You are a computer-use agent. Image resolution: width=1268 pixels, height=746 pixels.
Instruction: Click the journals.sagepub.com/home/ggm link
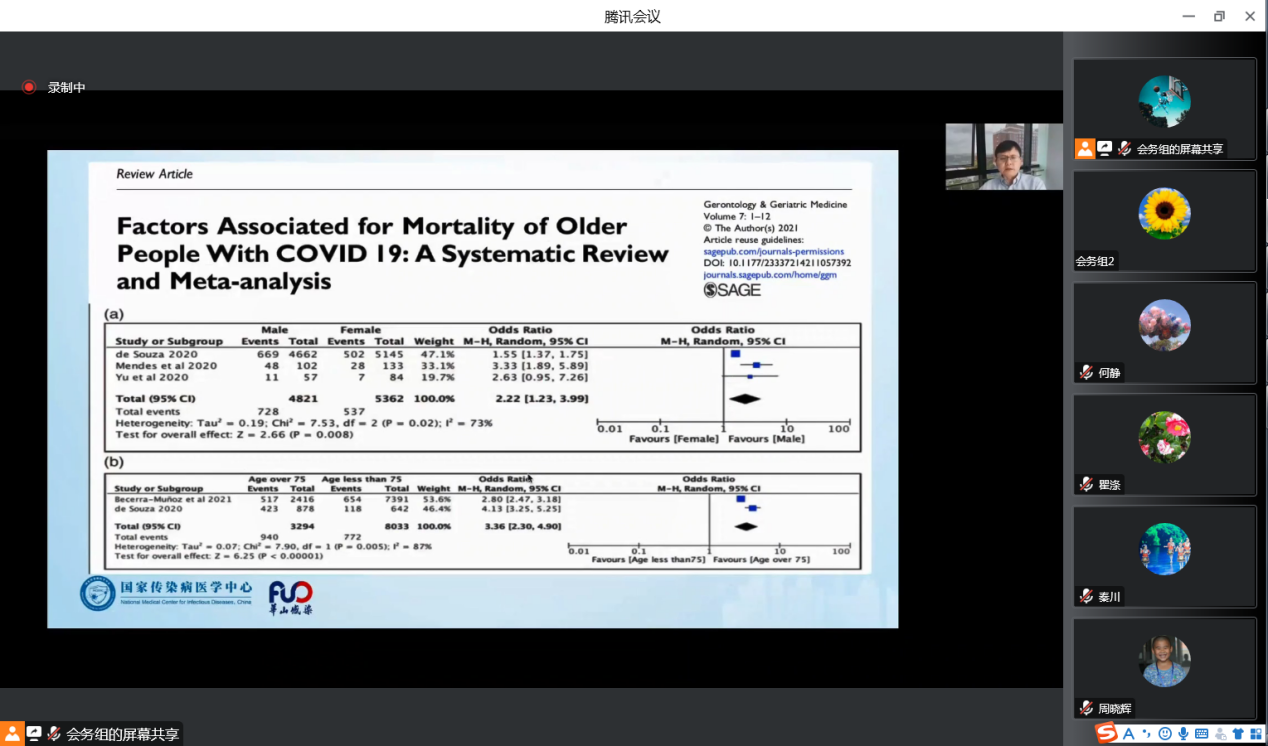(769, 274)
